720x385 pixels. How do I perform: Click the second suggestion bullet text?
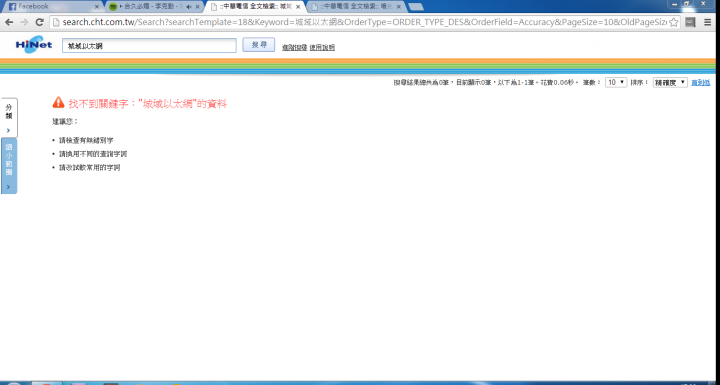(x=93, y=154)
